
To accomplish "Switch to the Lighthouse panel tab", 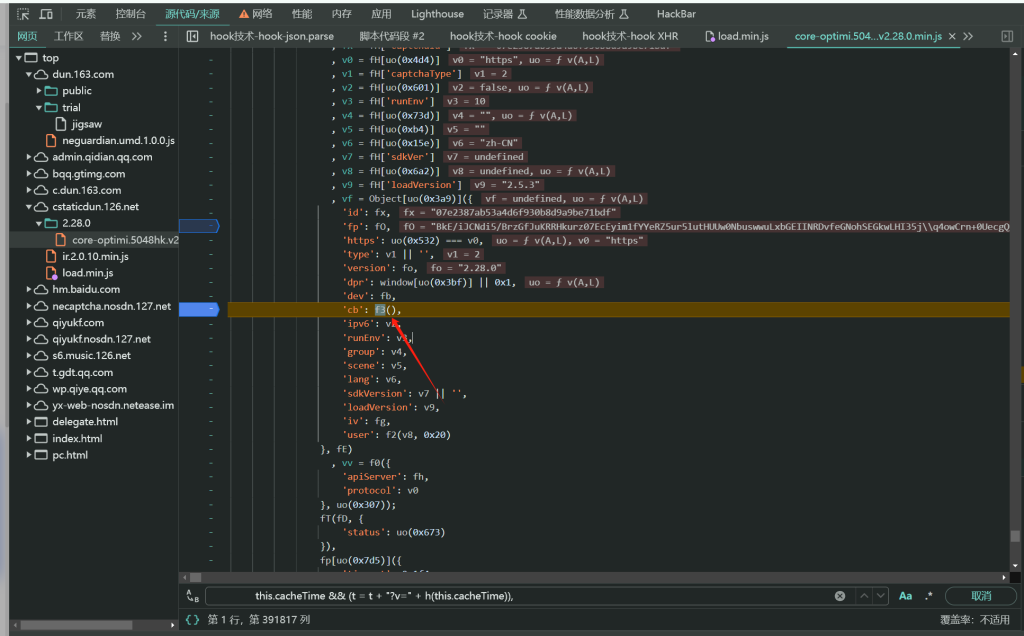I will click(x=437, y=14).
